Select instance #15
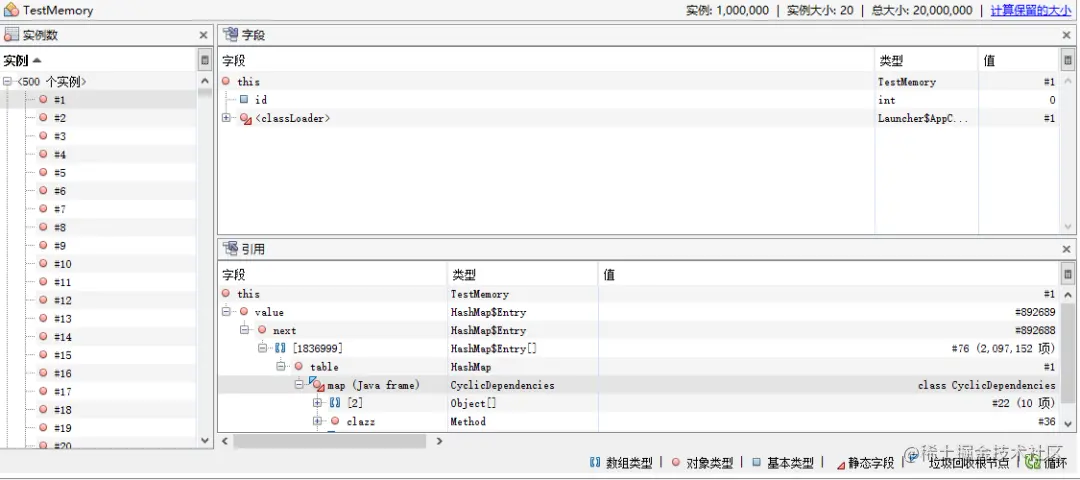Image resolution: width=1080 pixels, height=480 pixels. [x=62, y=355]
